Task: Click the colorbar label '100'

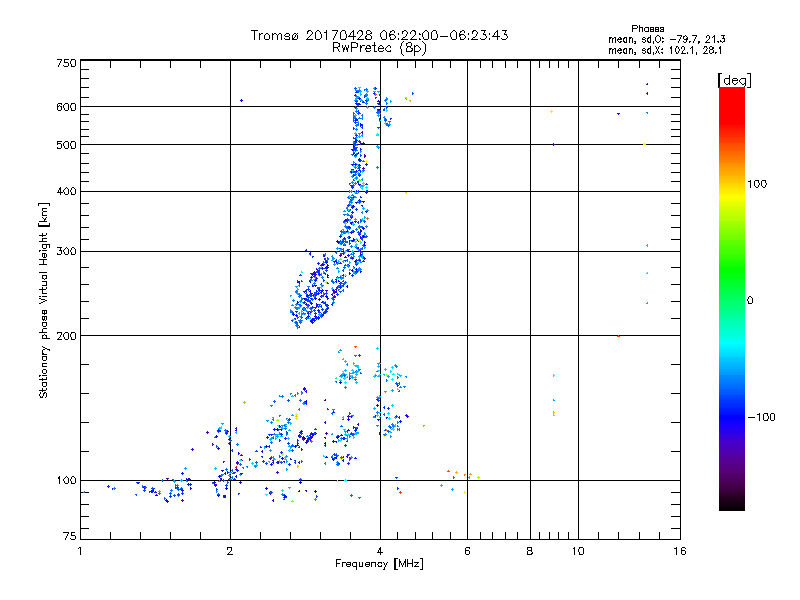Action: pos(757,184)
